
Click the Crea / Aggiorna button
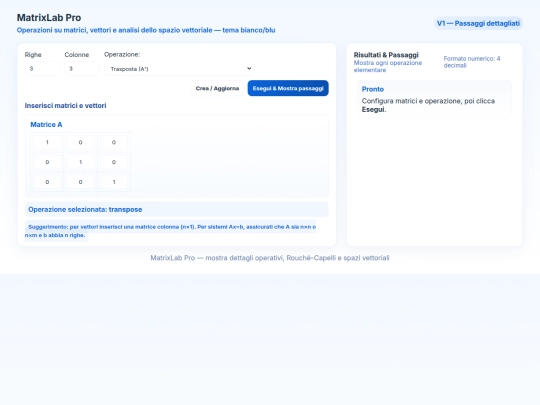click(217, 88)
